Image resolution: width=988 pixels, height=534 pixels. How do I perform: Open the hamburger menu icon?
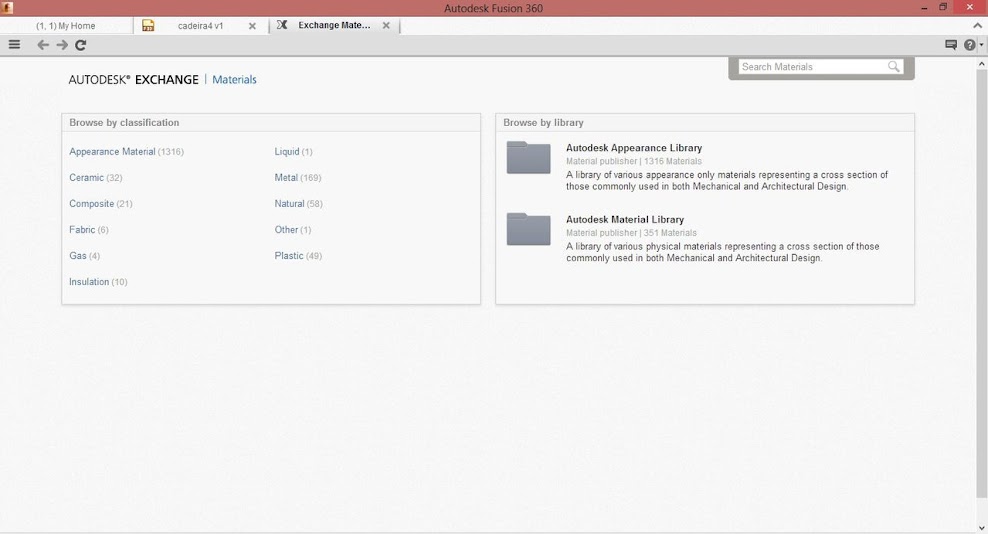tap(14, 44)
